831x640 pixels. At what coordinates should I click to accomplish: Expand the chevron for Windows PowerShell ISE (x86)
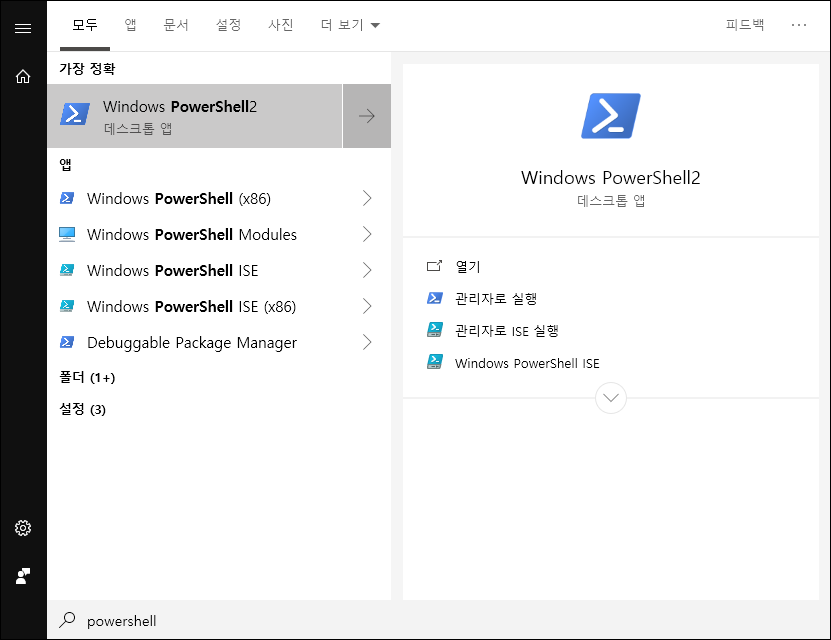click(x=367, y=306)
